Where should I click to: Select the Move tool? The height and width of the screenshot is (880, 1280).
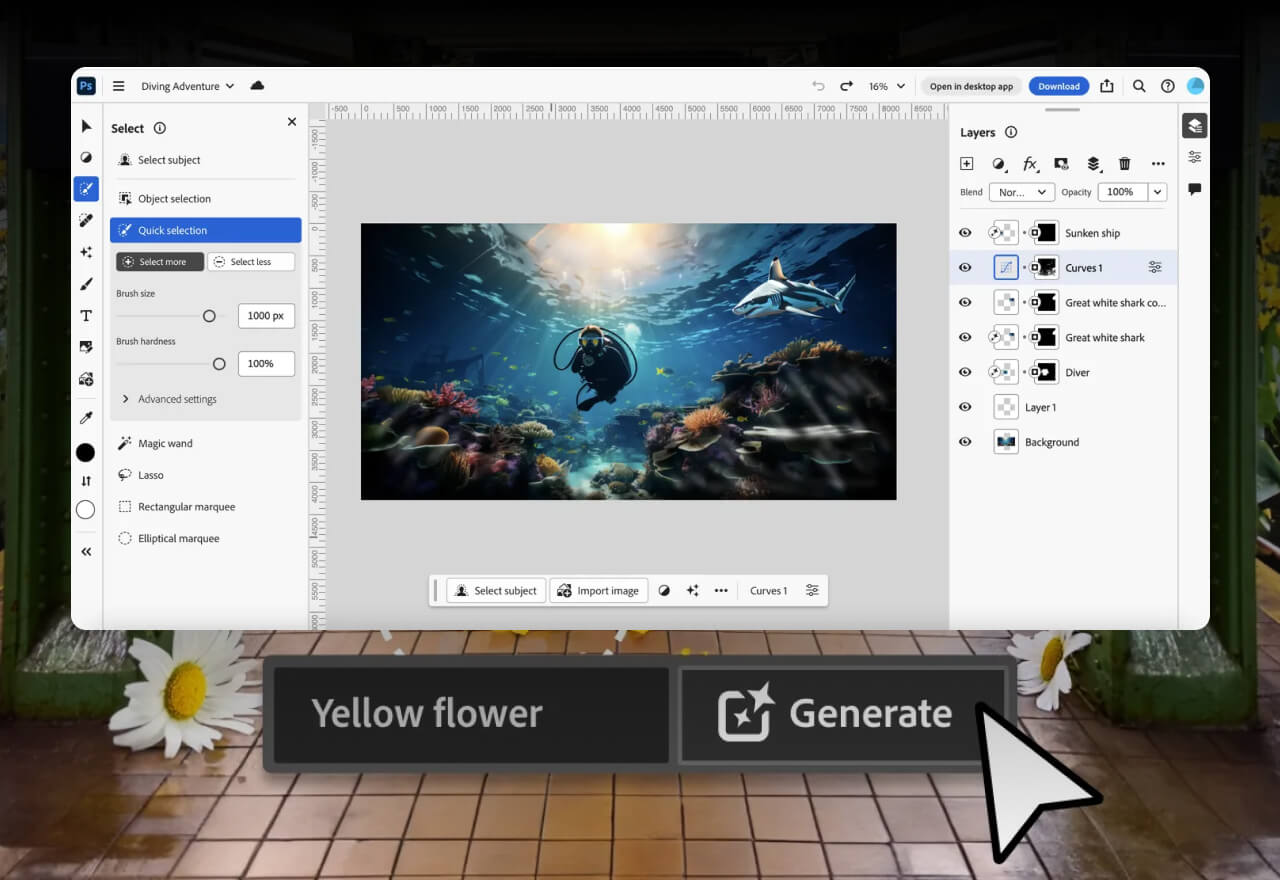click(x=86, y=125)
